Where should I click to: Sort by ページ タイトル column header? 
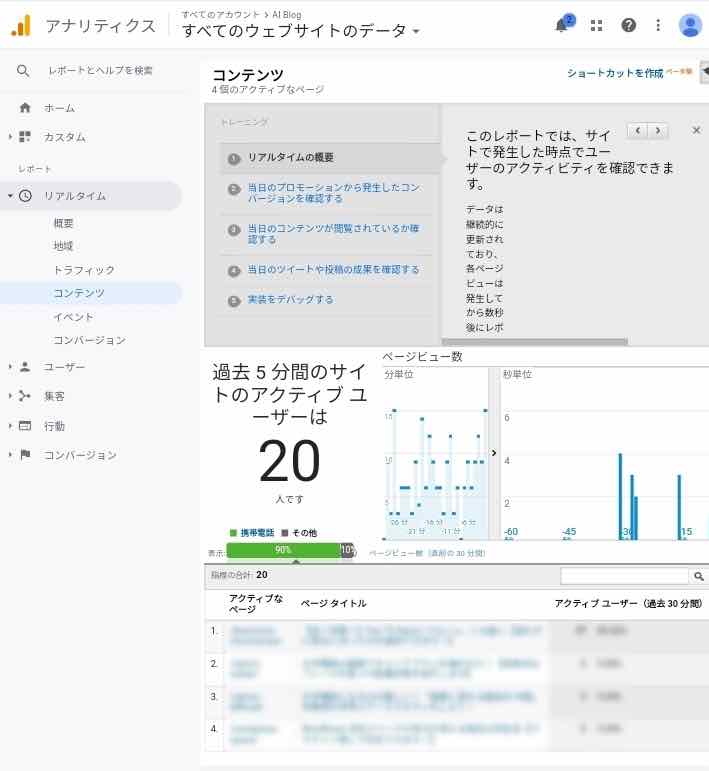[334, 603]
